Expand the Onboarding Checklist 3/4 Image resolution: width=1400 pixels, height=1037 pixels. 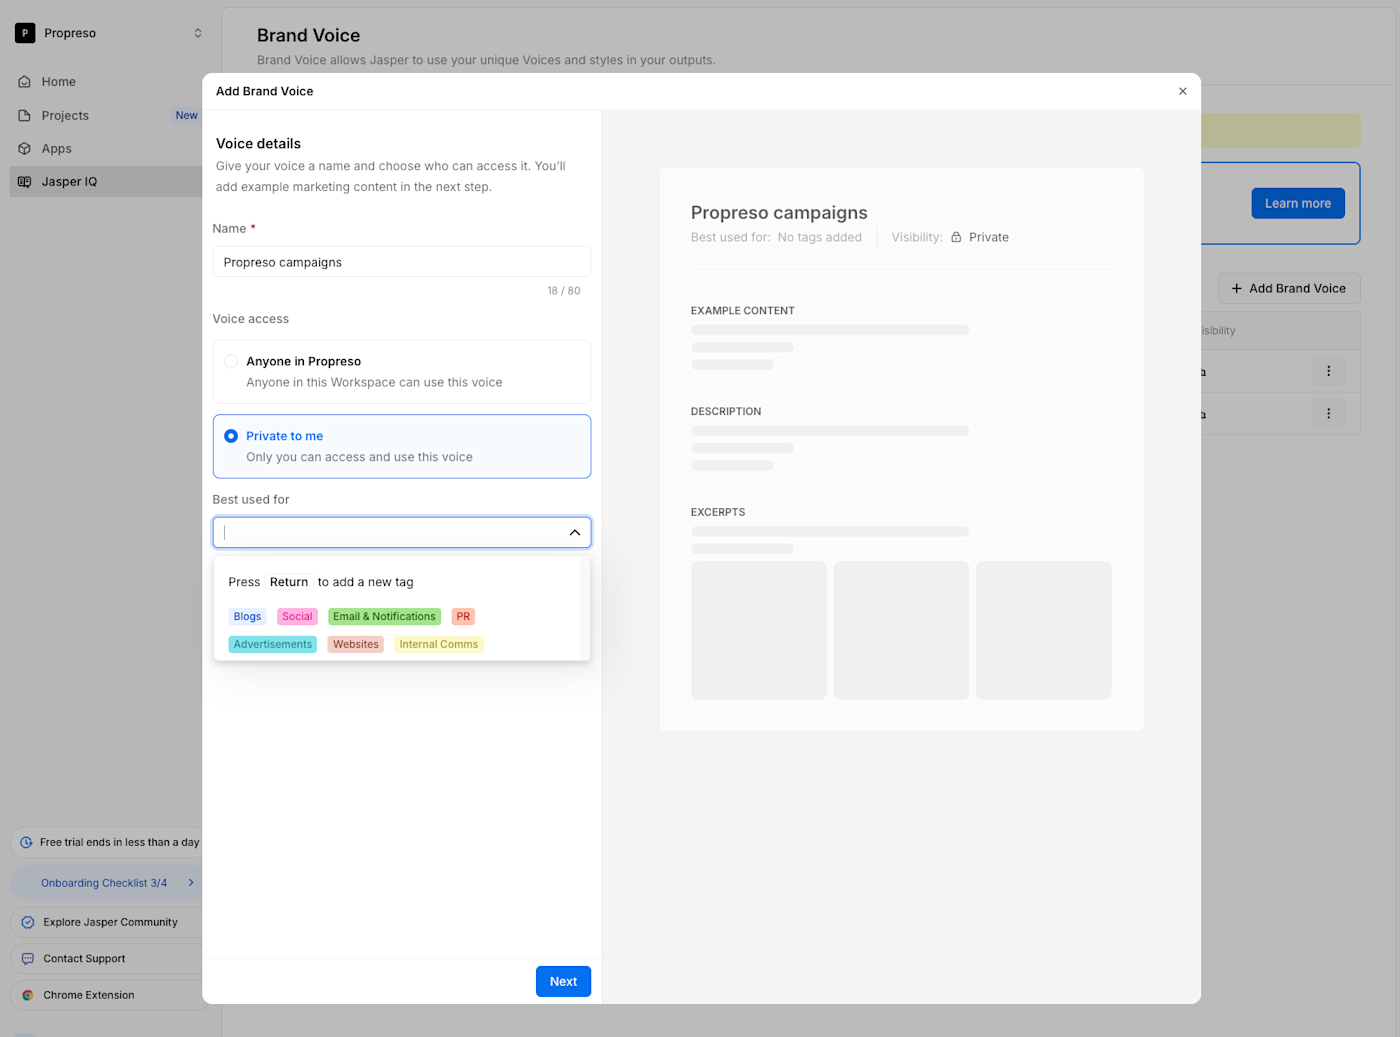coord(108,883)
